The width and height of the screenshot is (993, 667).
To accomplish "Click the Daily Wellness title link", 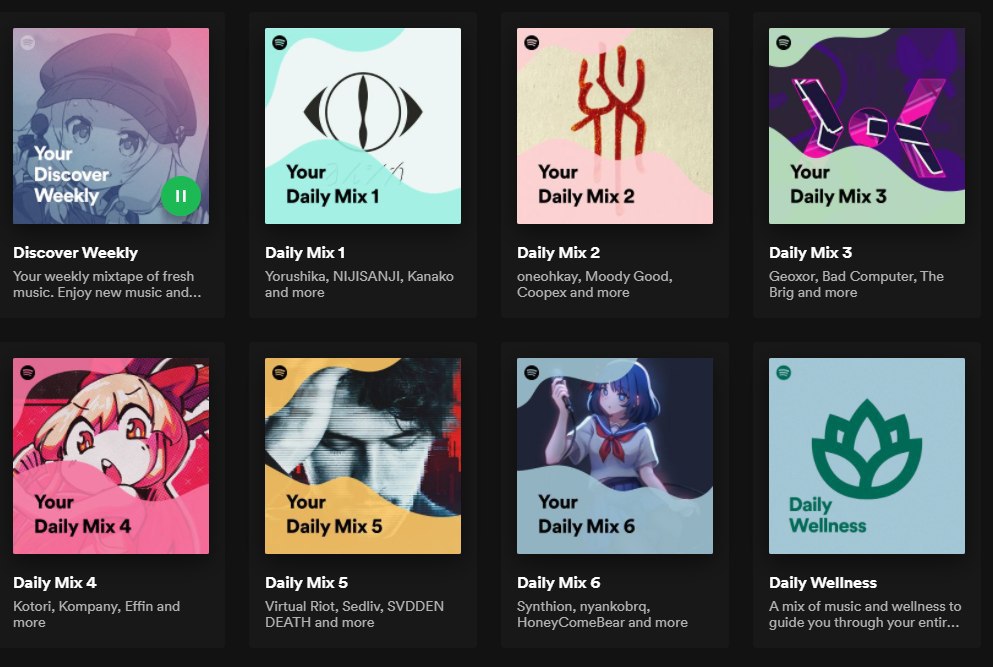I will pyautogui.click(x=823, y=583).
